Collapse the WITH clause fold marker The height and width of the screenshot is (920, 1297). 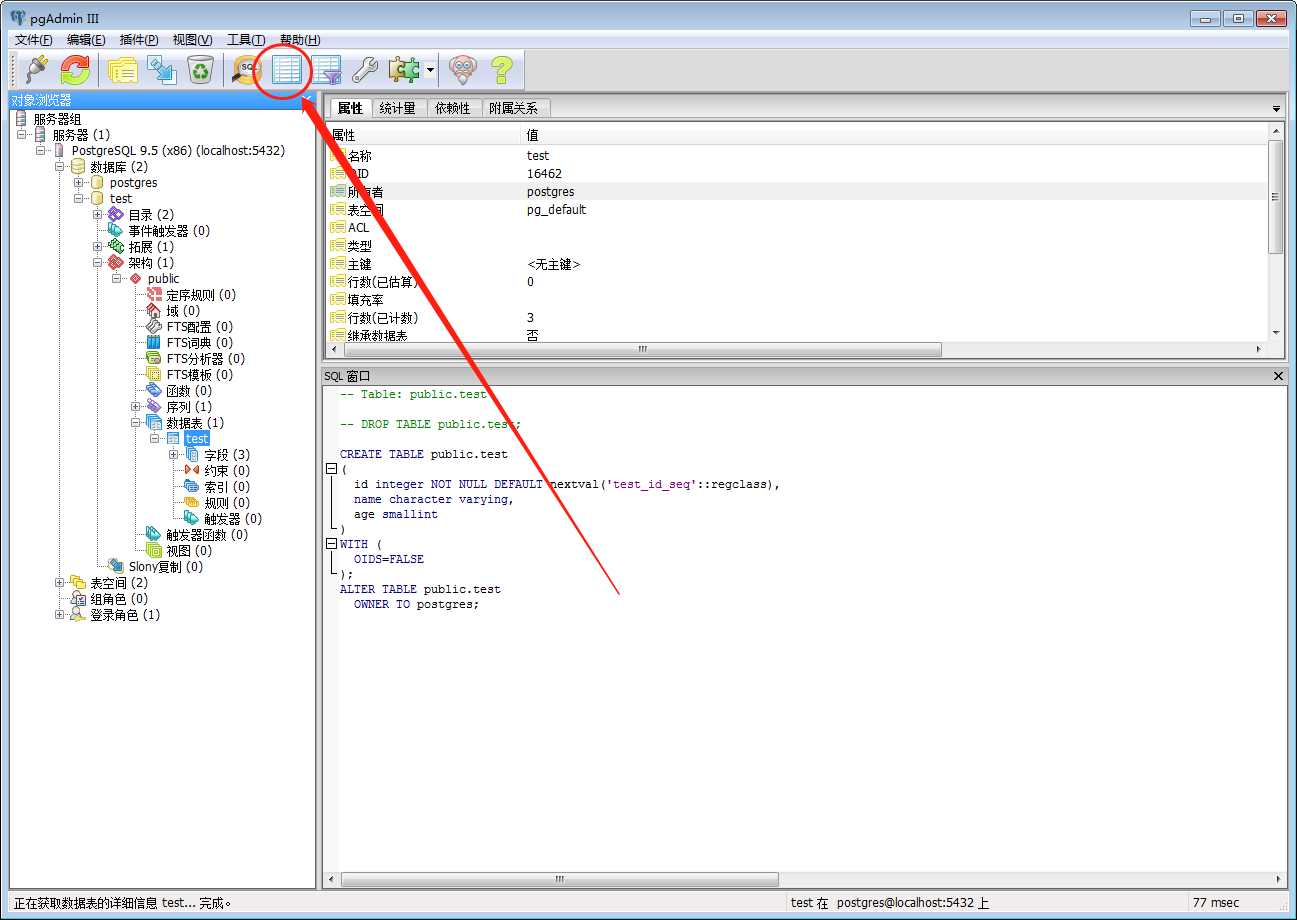[x=331, y=544]
